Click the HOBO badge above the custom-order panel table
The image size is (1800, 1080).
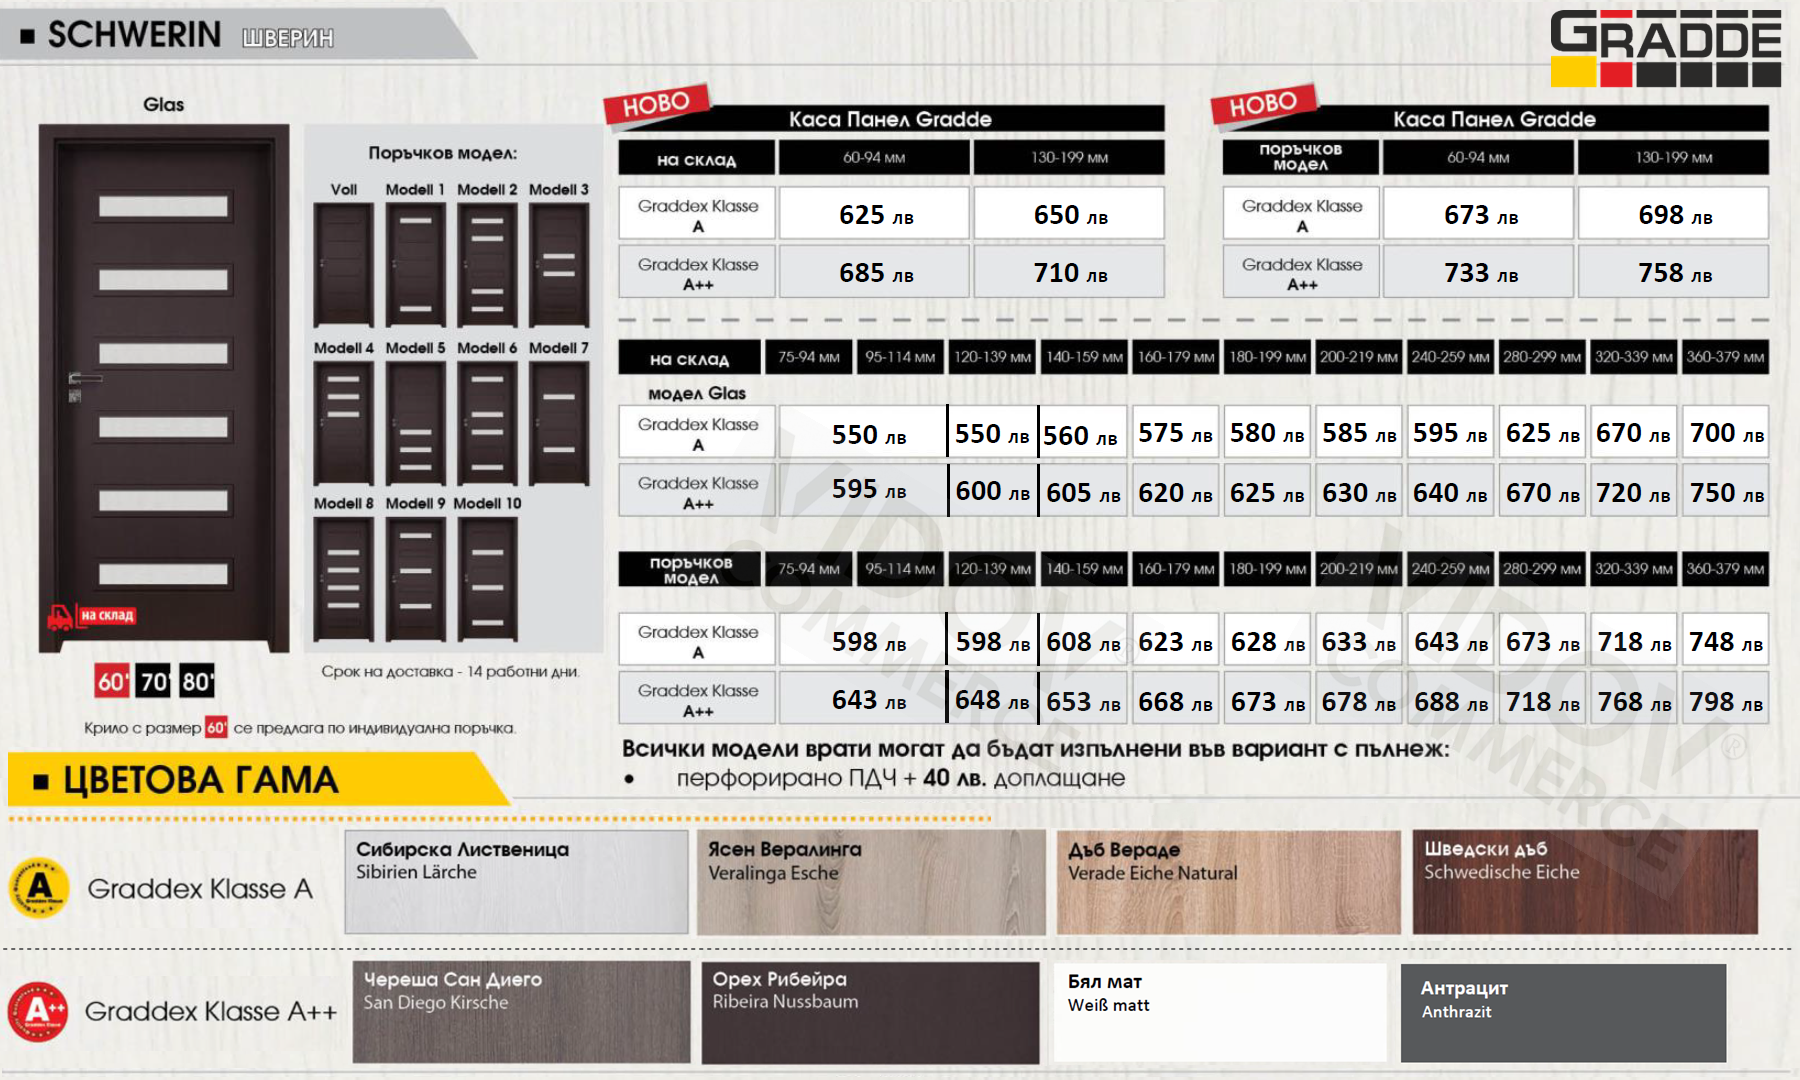pos(1263,104)
